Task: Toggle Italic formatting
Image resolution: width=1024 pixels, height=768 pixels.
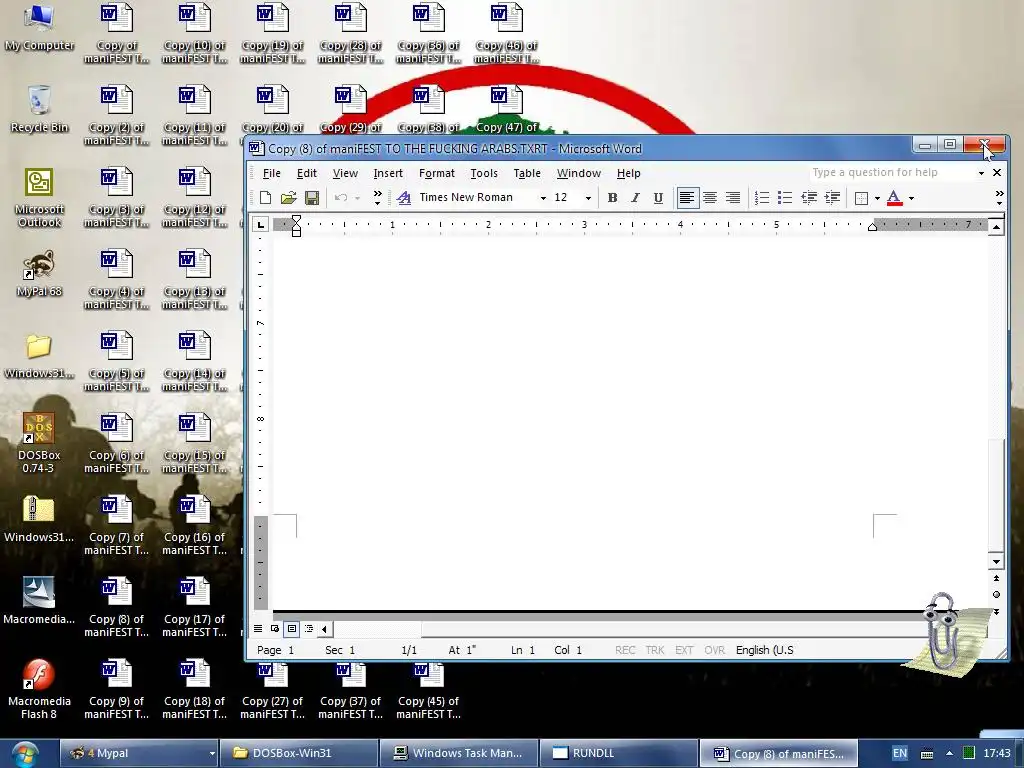Action: click(635, 198)
